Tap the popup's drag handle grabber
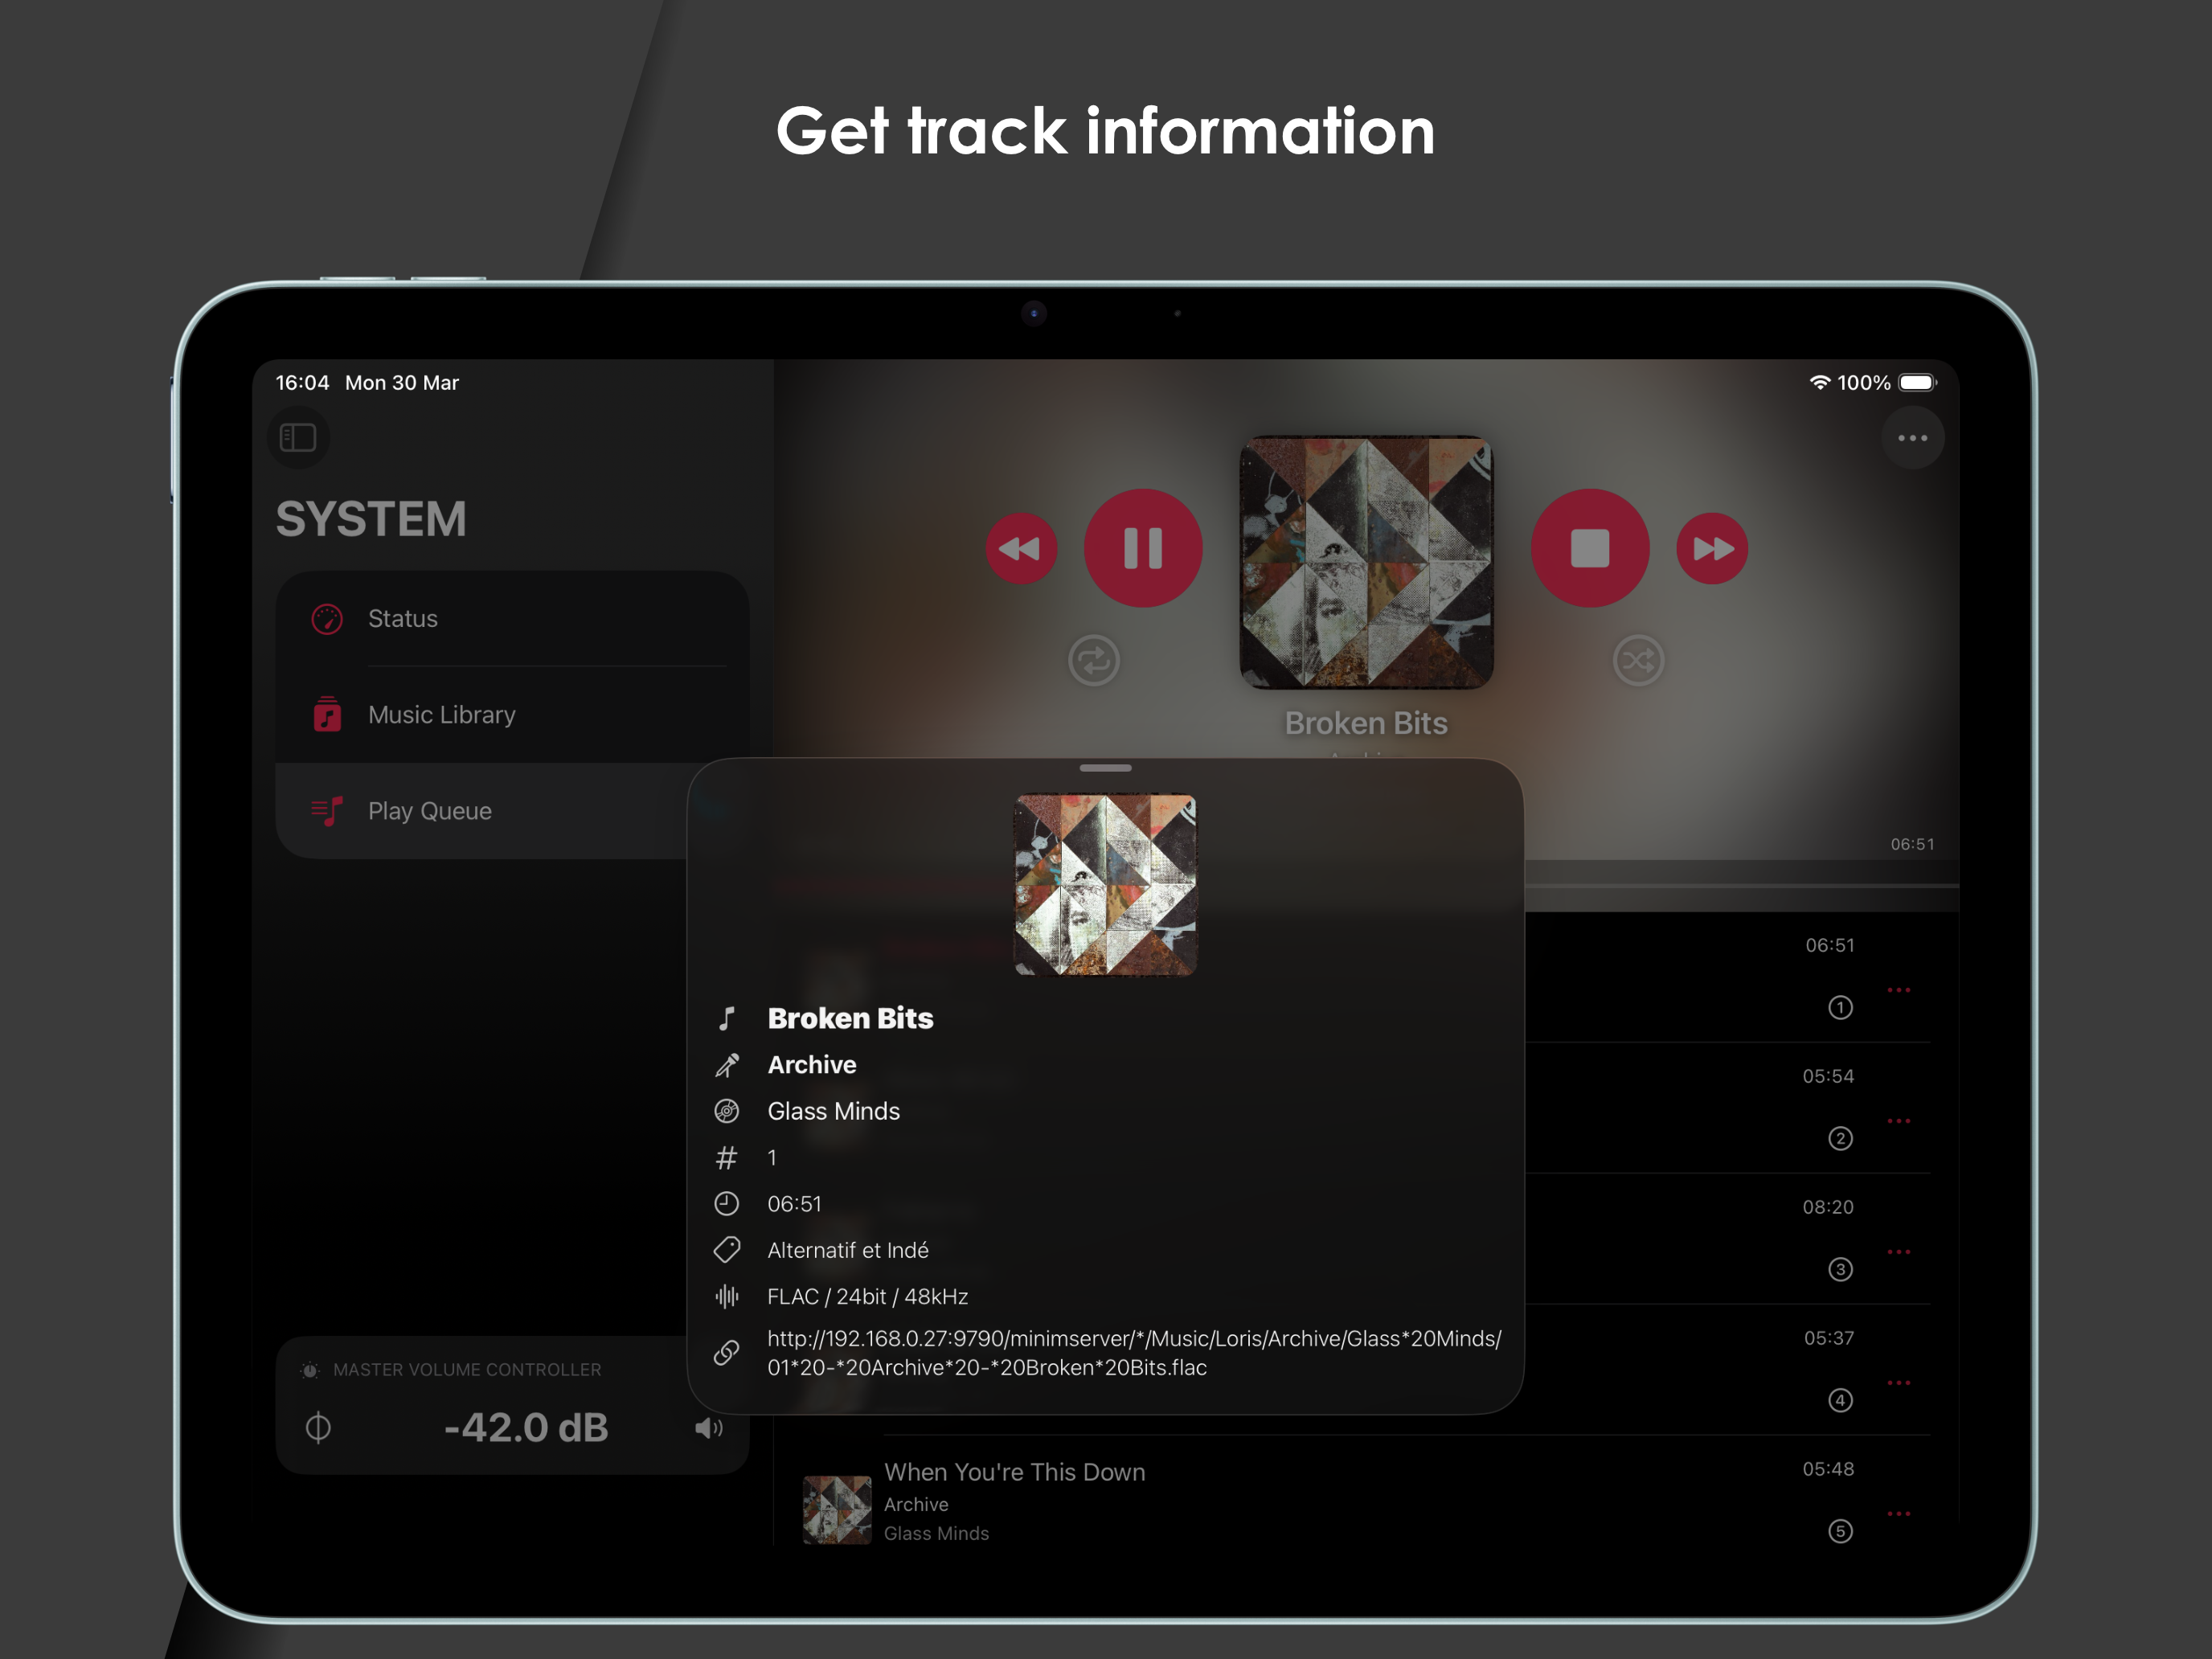The width and height of the screenshot is (2212, 1659). (x=1105, y=768)
